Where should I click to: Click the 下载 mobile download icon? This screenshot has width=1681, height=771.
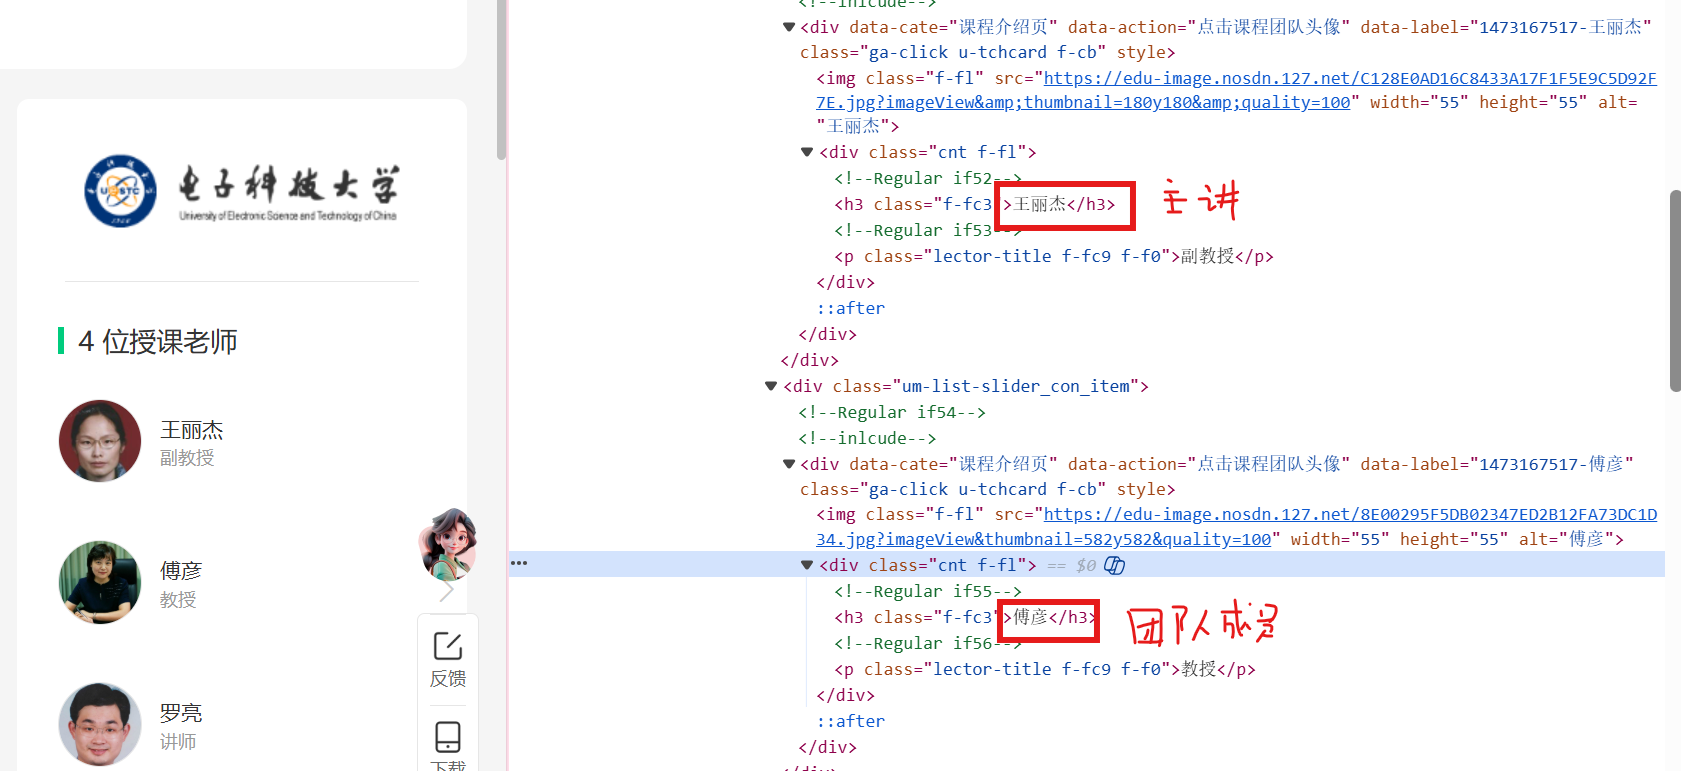point(448,737)
